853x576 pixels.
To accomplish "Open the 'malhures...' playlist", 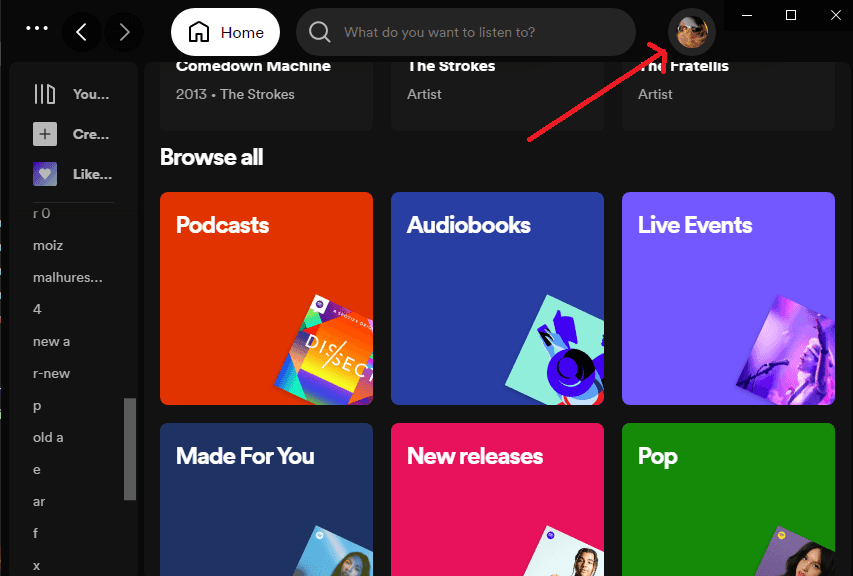I will click(x=67, y=277).
